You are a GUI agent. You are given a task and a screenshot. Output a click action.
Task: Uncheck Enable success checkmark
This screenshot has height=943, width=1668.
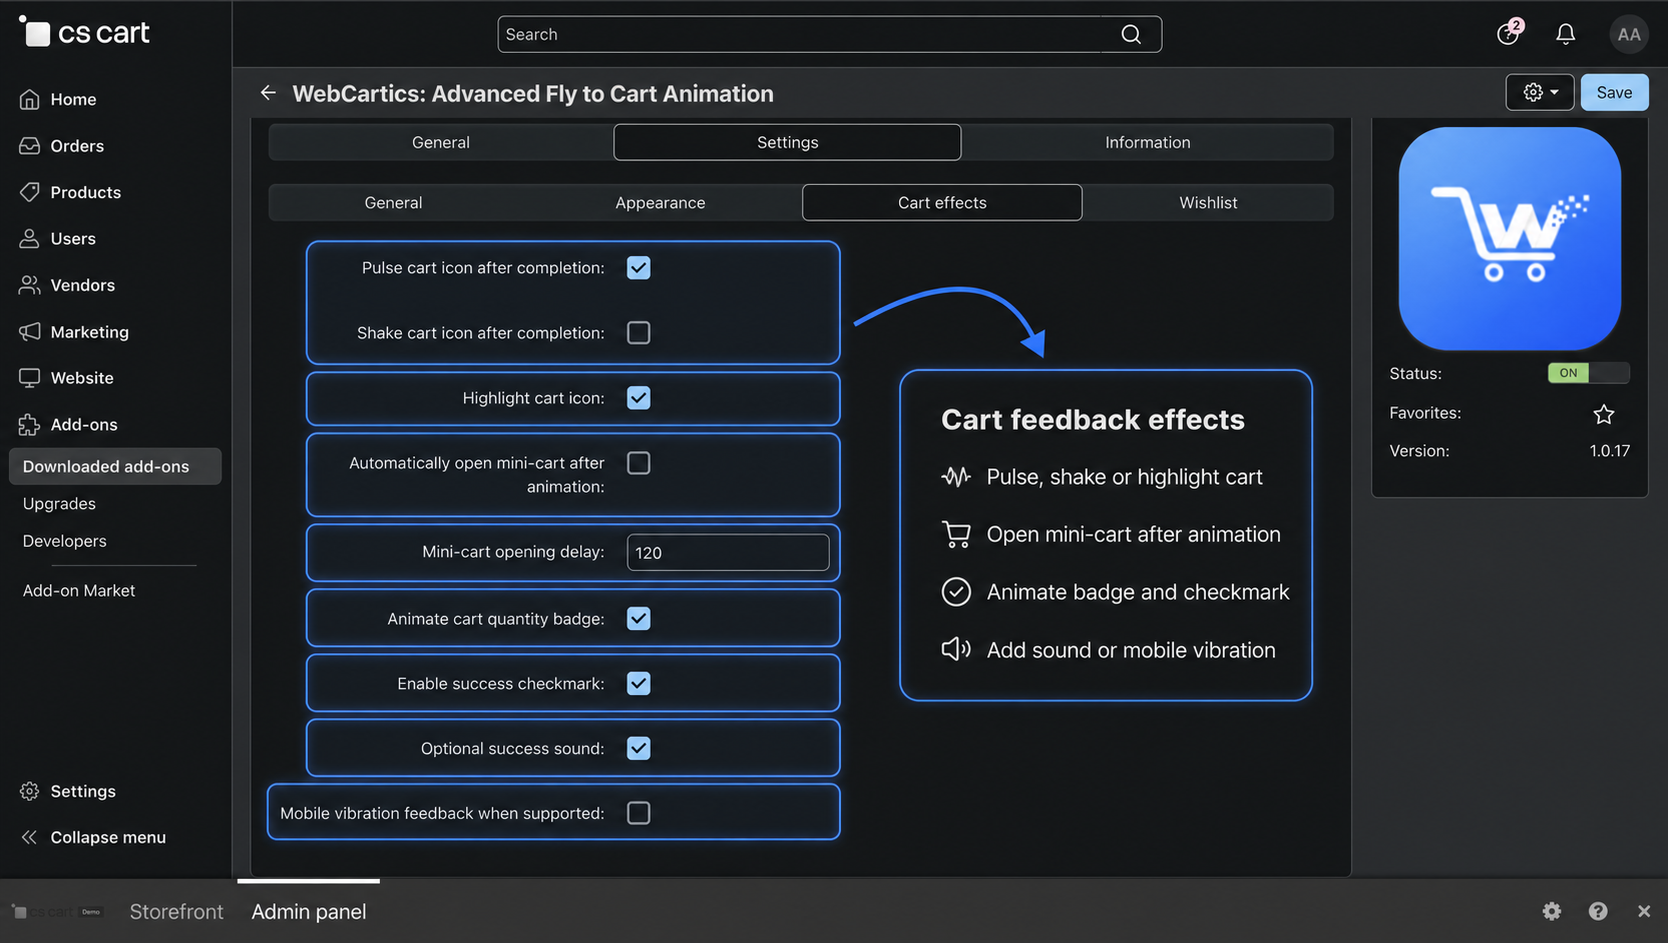[638, 683]
